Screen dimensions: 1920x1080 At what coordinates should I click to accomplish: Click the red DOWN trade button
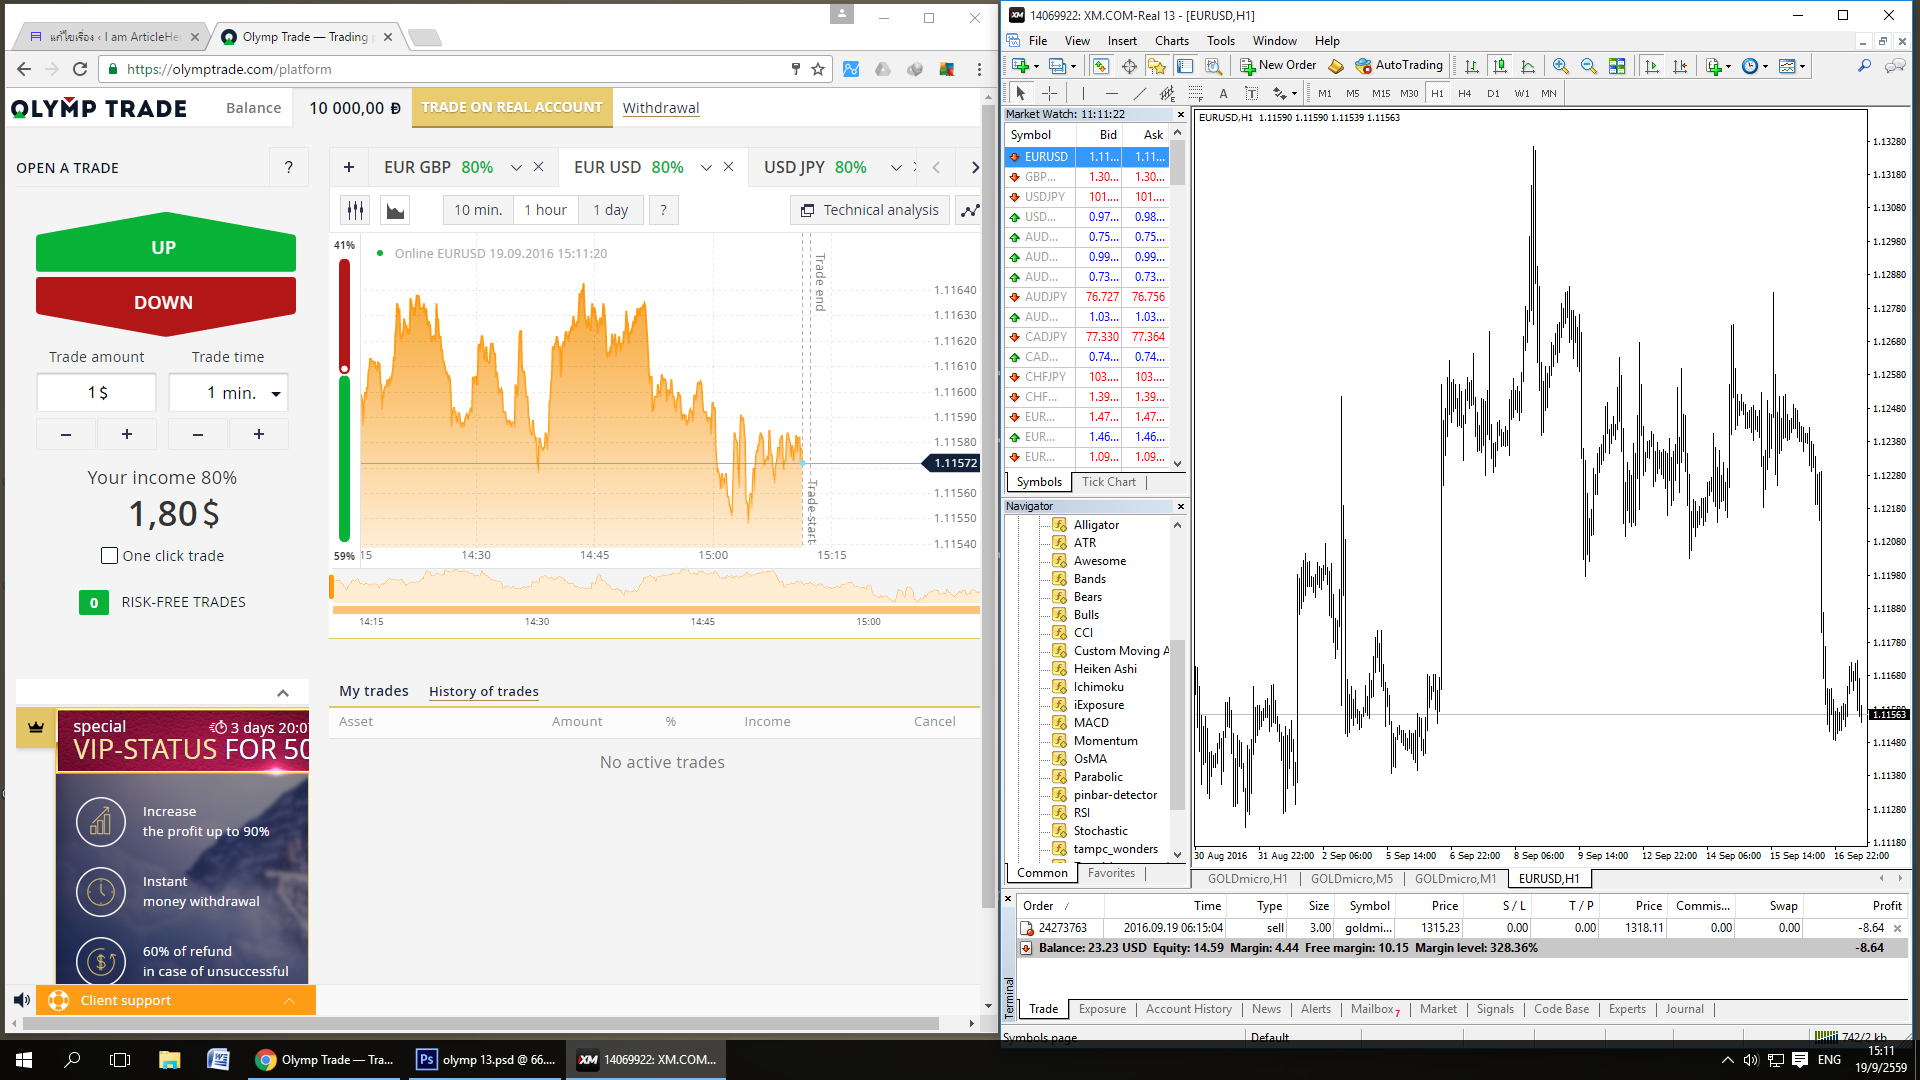pyautogui.click(x=165, y=304)
